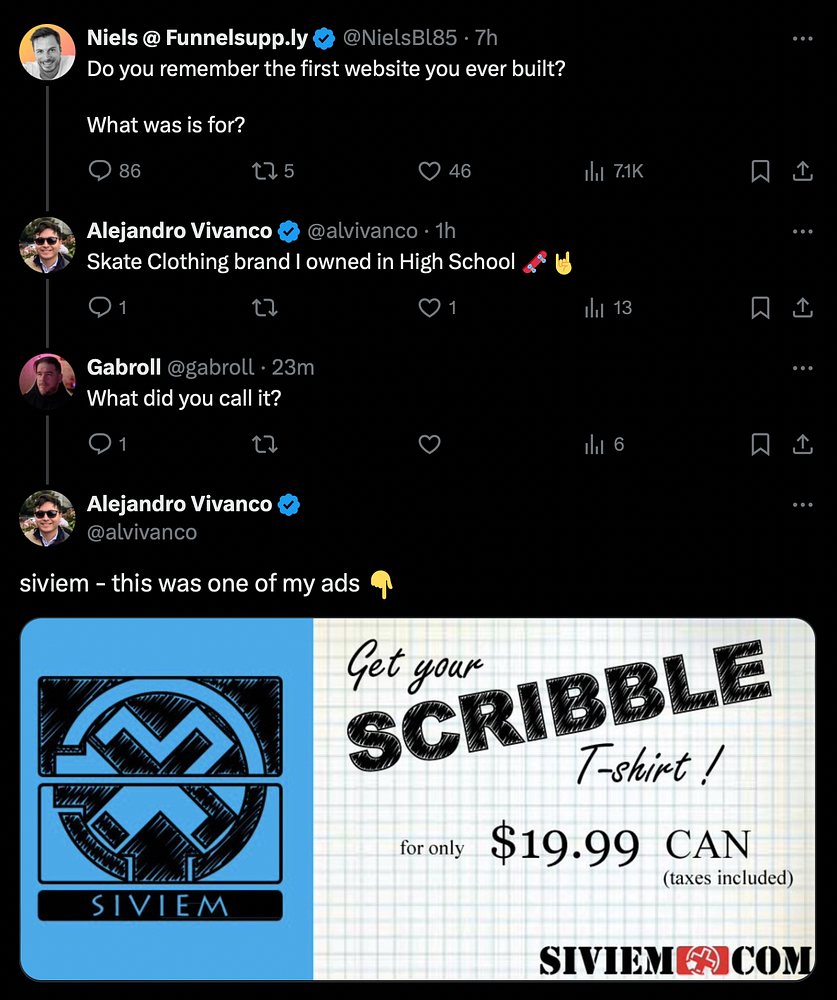
Task: Open the @alvivanco handle on main tweet
Action: 142,532
